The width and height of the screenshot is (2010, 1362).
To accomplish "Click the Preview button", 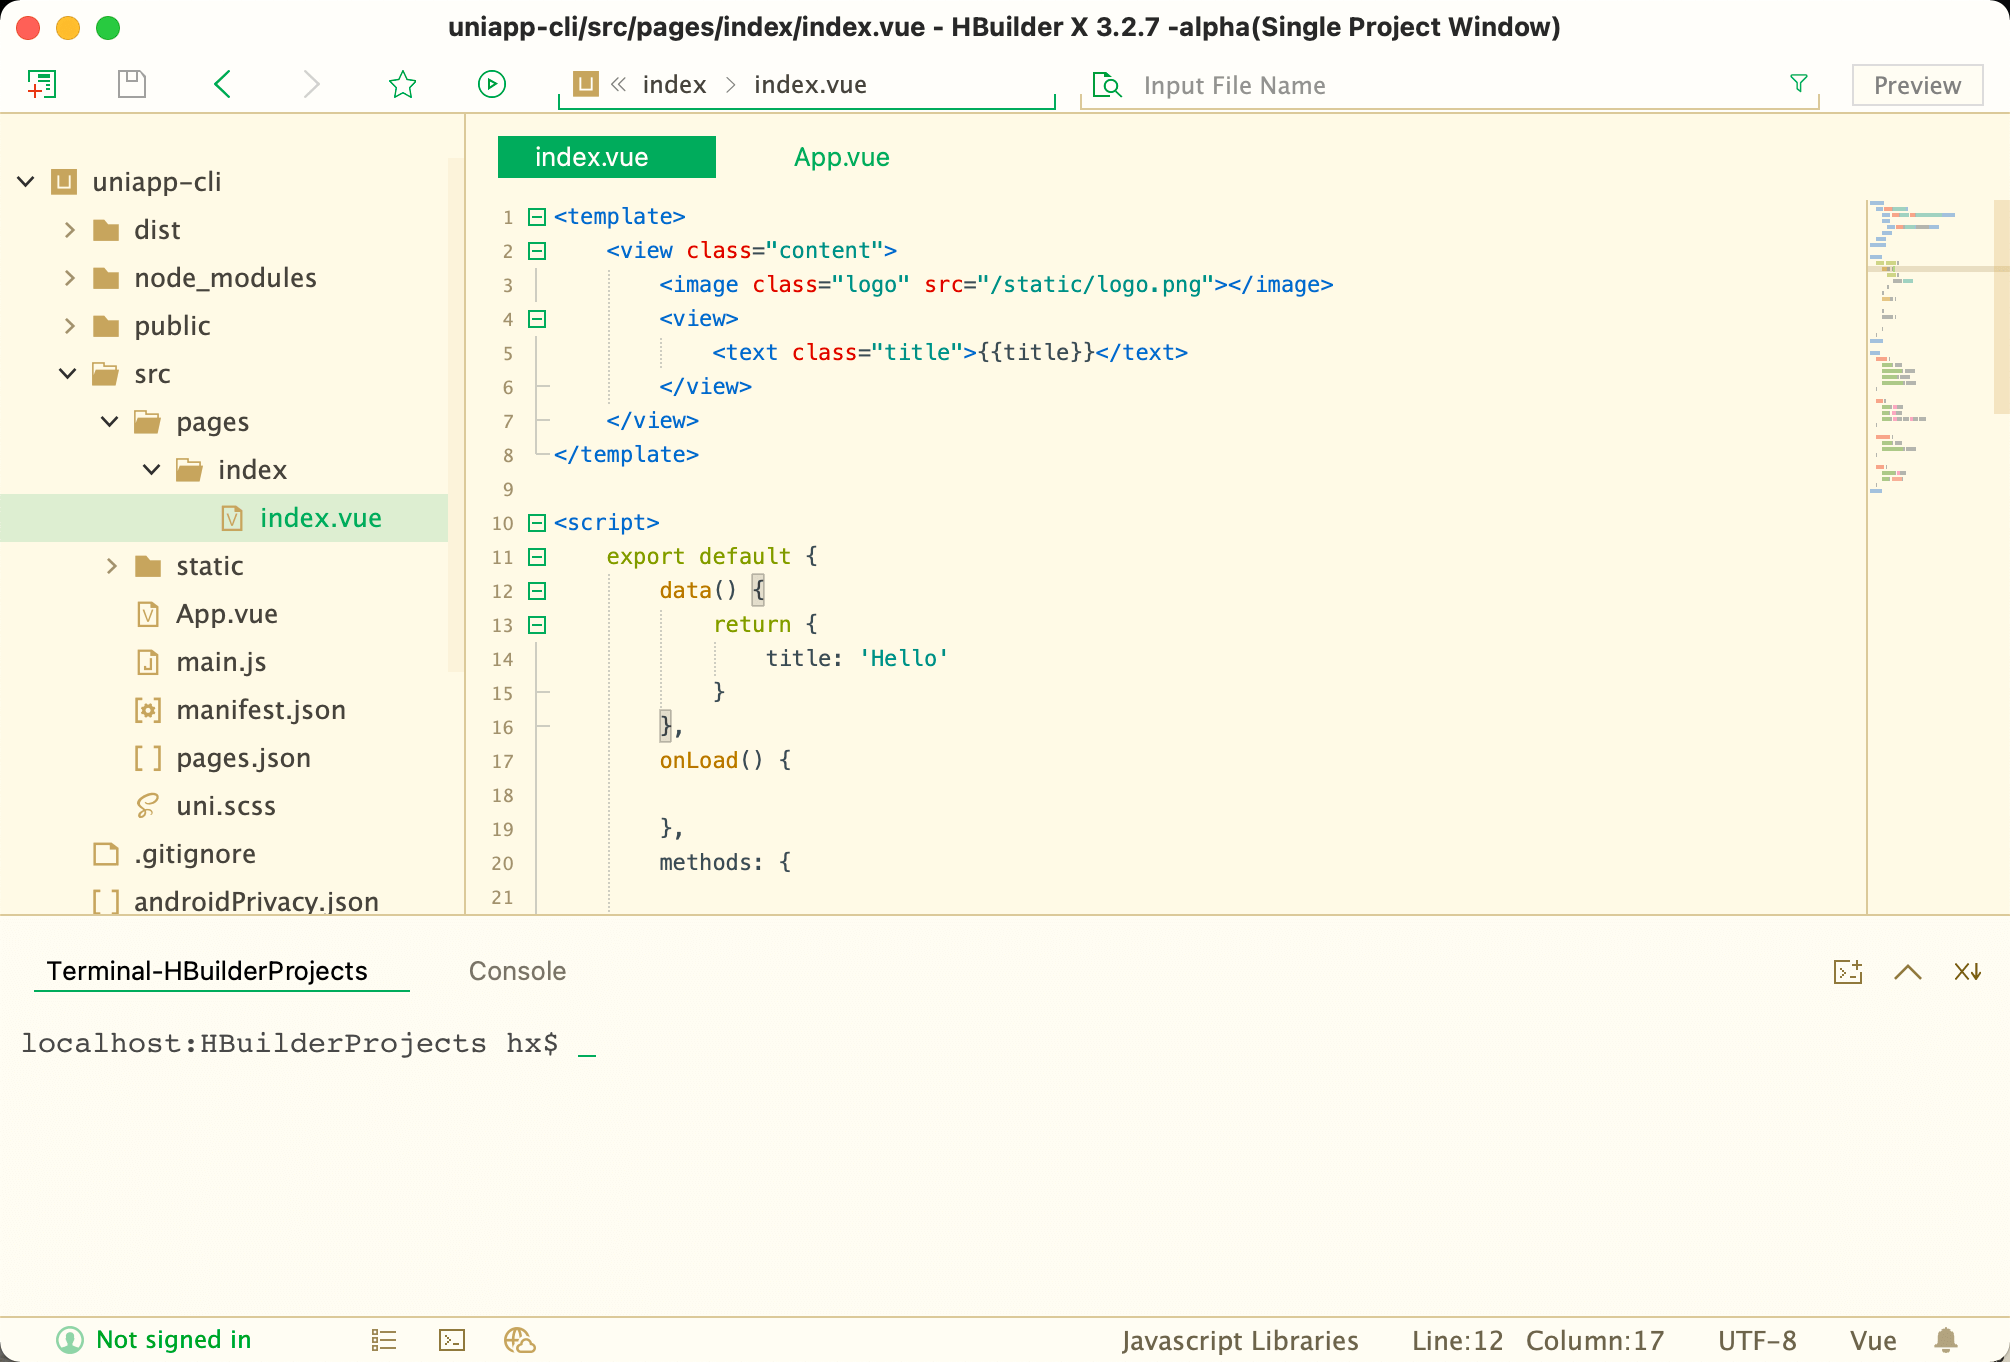I will coord(1916,86).
